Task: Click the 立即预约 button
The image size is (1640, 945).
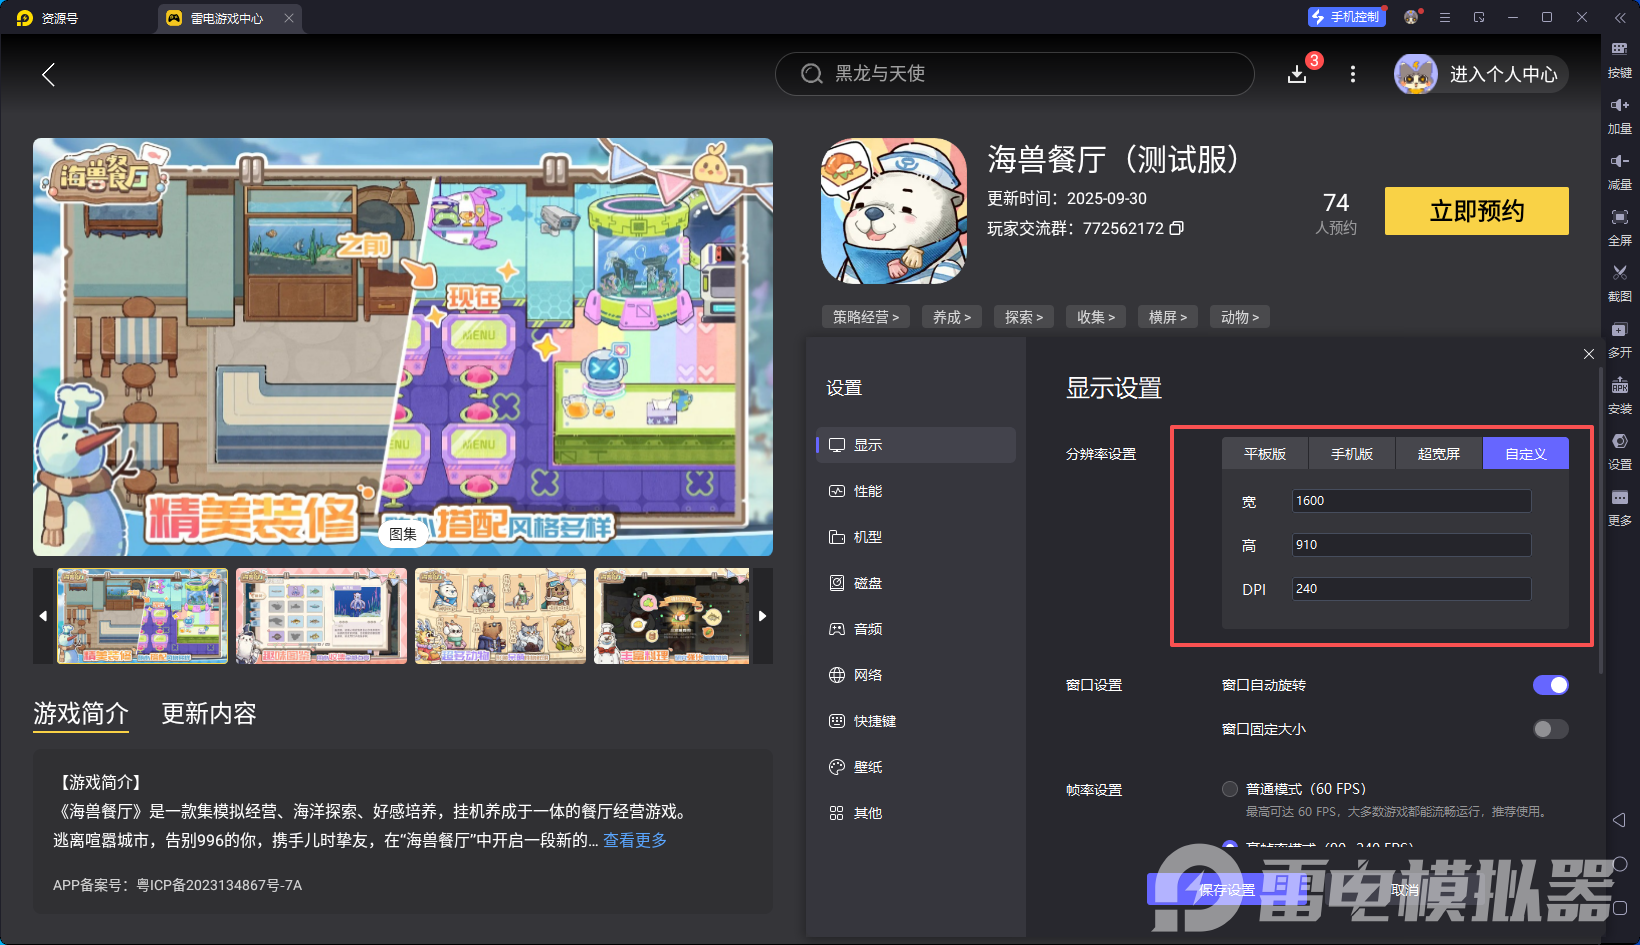Action: click(x=1476, y=211)
